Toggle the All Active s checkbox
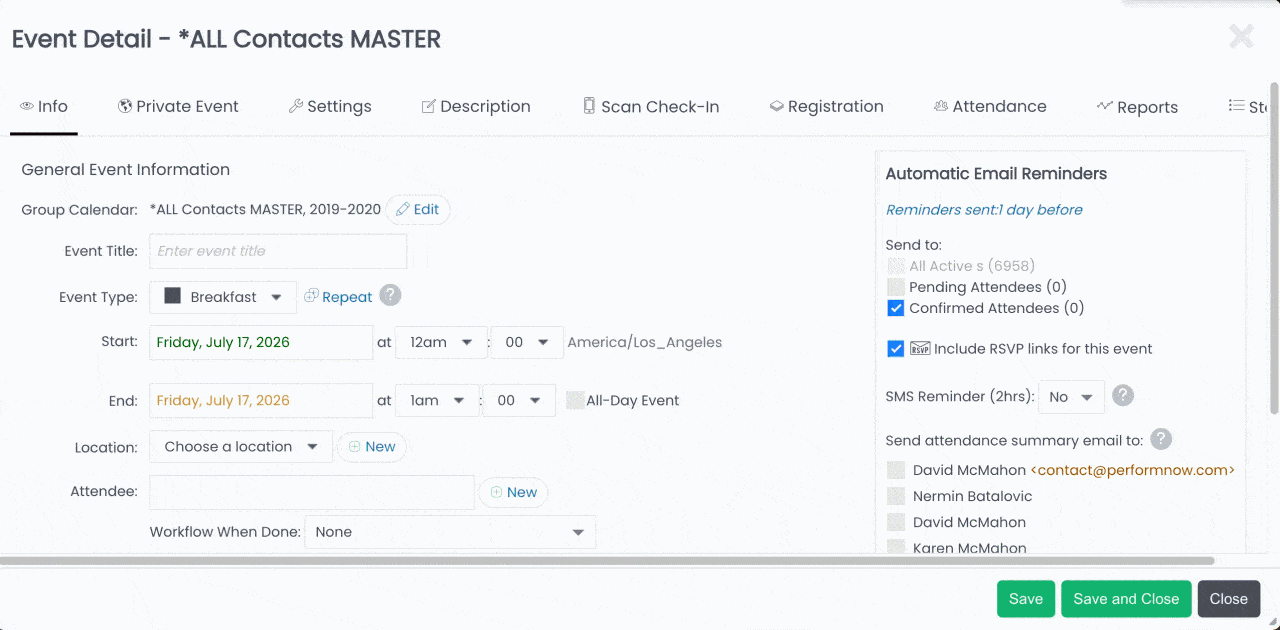This screenshot has height=630, width=1280. point(895,266)
